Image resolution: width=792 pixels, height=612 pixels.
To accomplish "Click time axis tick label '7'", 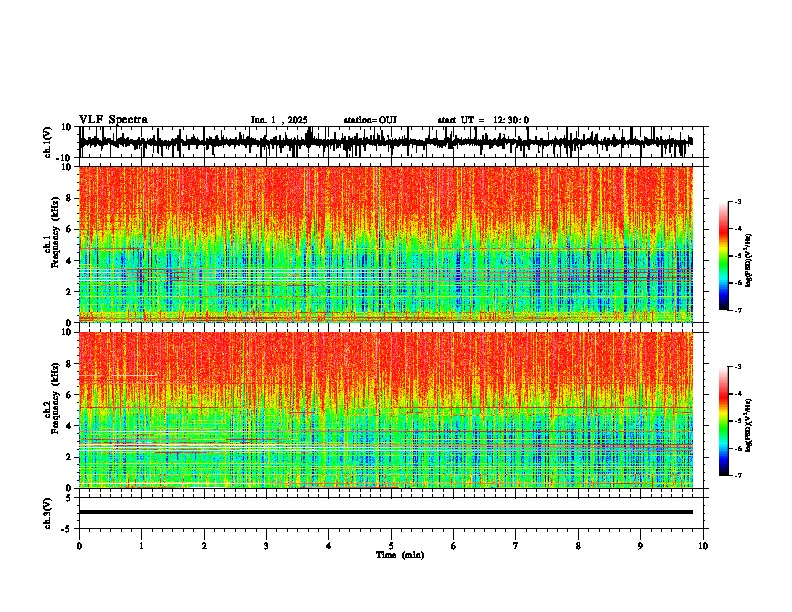I will pos(516,546).
